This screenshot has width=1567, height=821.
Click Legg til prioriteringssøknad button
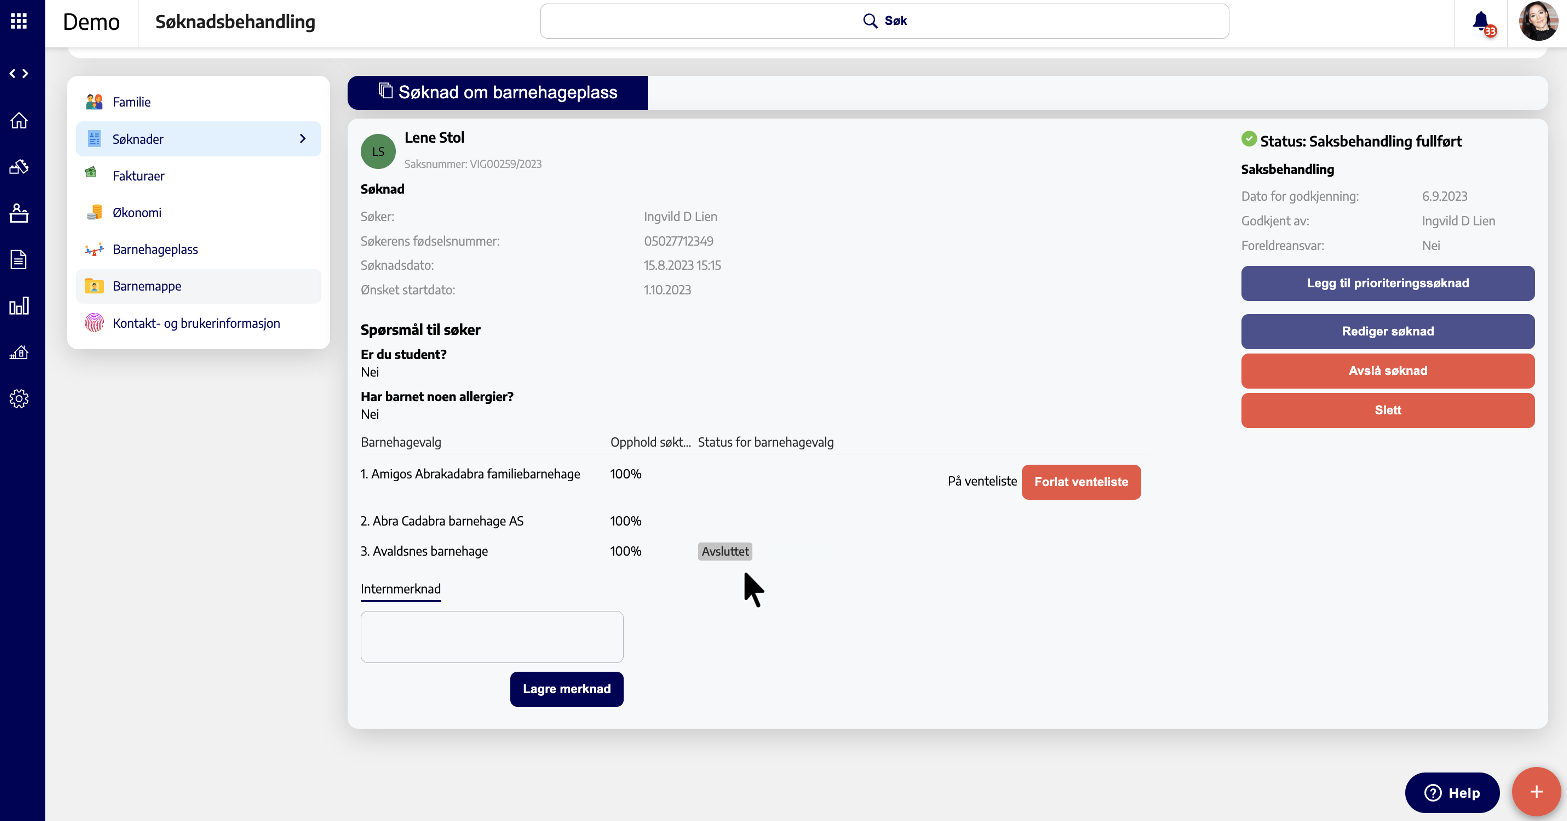[x=1388, y=283]
